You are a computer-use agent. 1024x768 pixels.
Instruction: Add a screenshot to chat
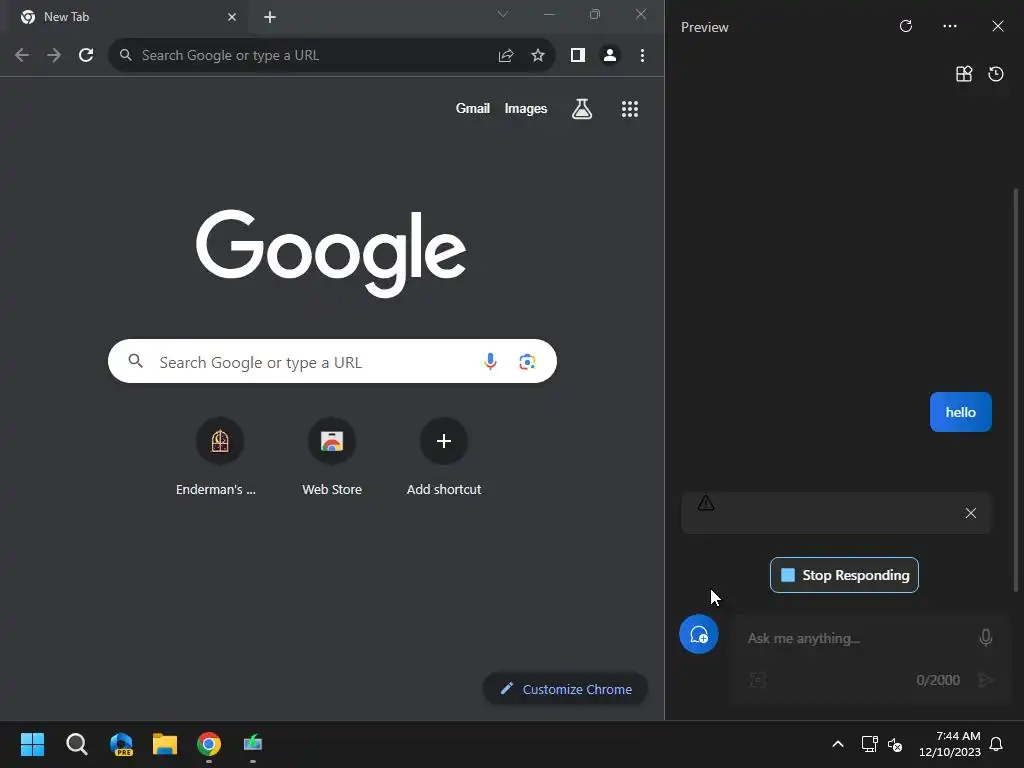tap(758, 680)
